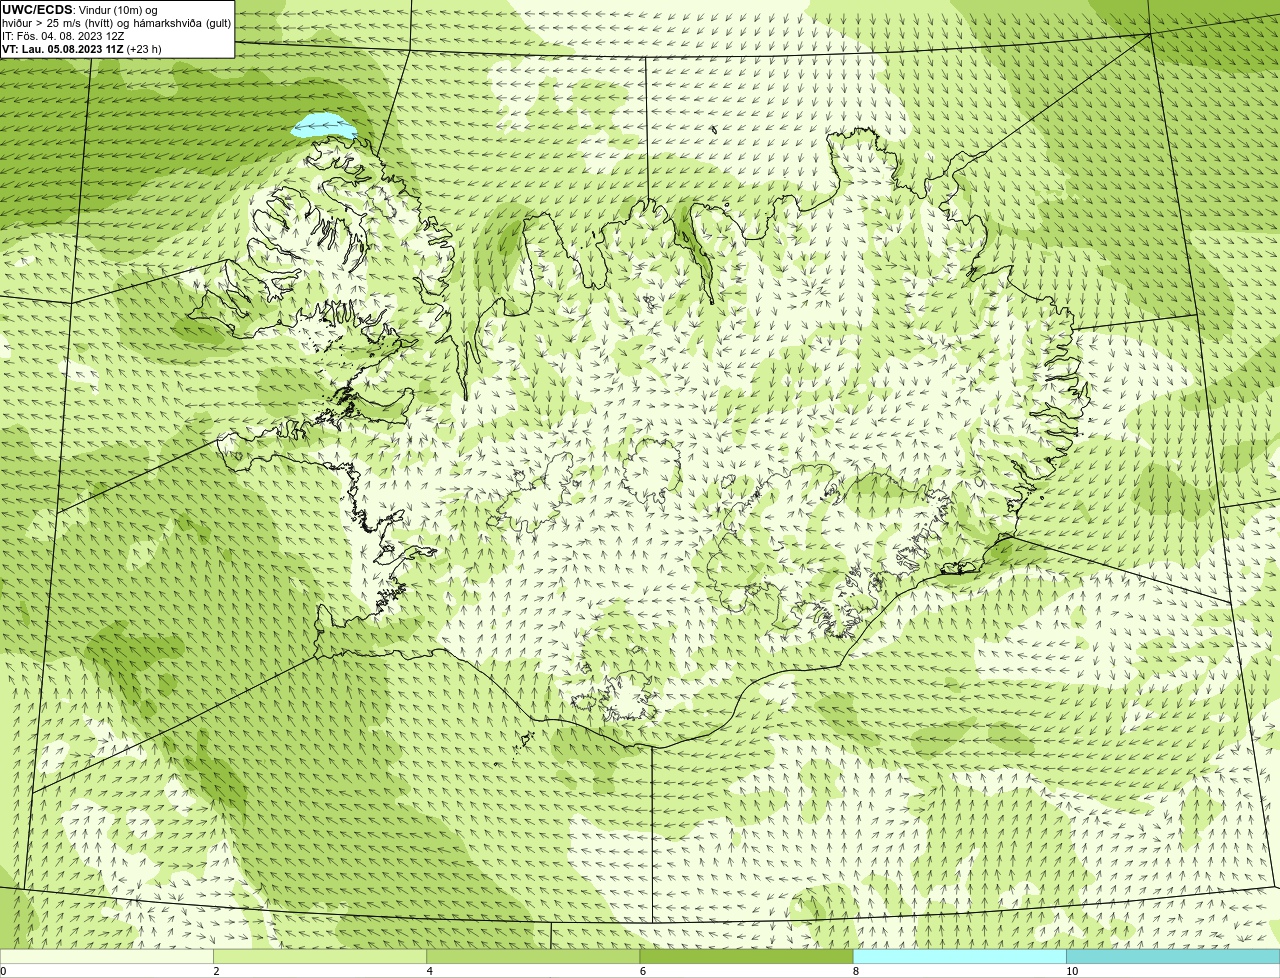The width and height of the screenshot is (1280, 978).
Task: Click the 4–6 m/s green colorbar segment
Action: [x=533, y=957]
